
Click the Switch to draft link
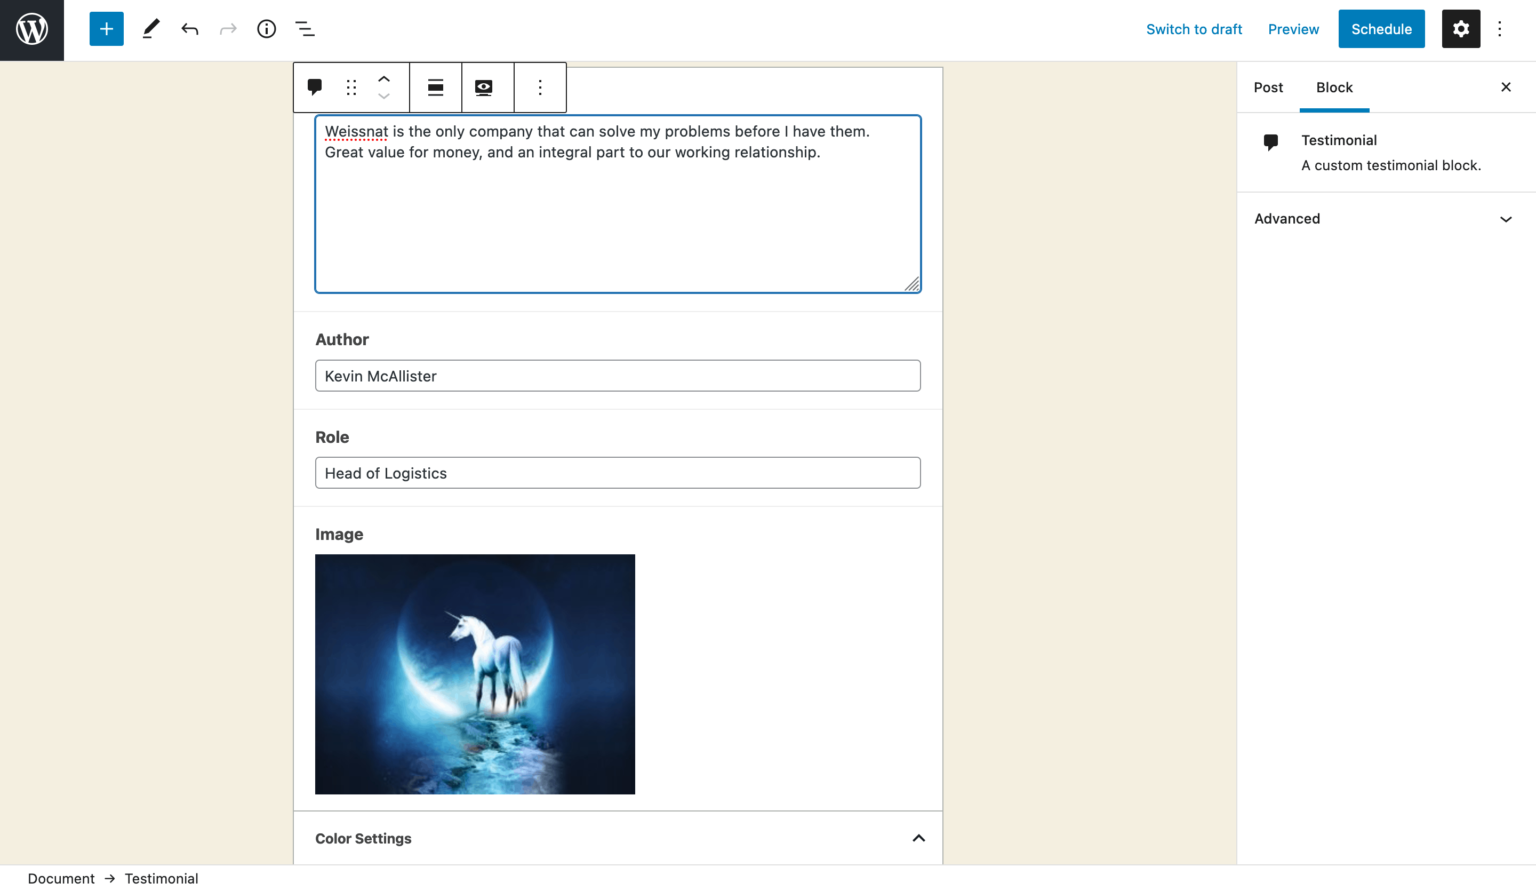[x=1194, y=29]
